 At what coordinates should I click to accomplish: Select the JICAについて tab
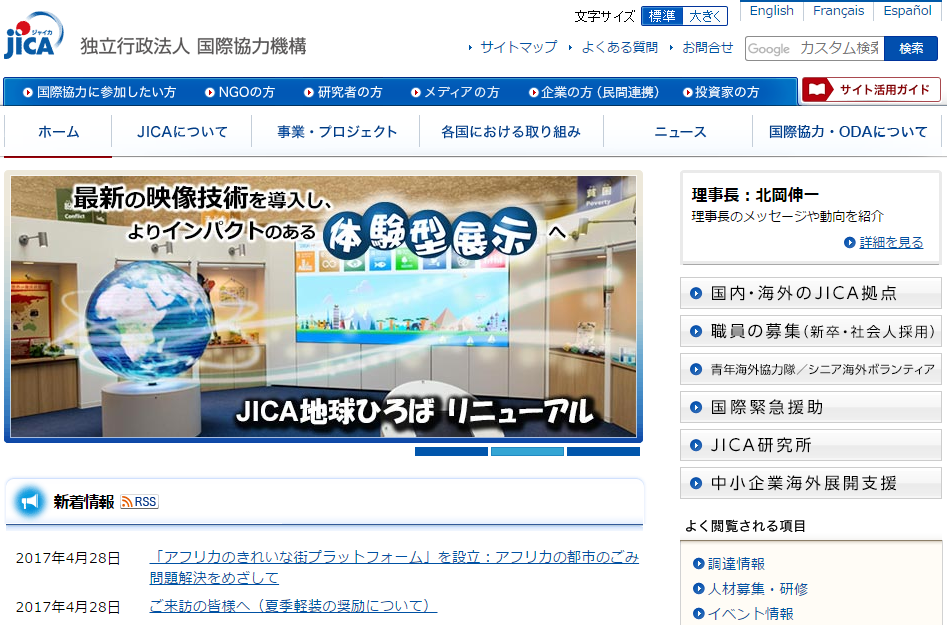(182, 132)
